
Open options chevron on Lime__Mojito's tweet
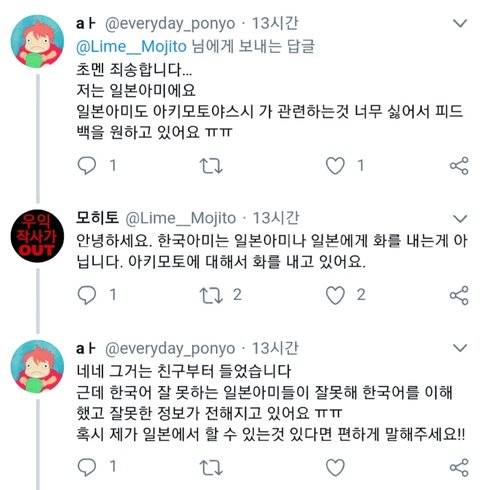(x=460, y=218)
